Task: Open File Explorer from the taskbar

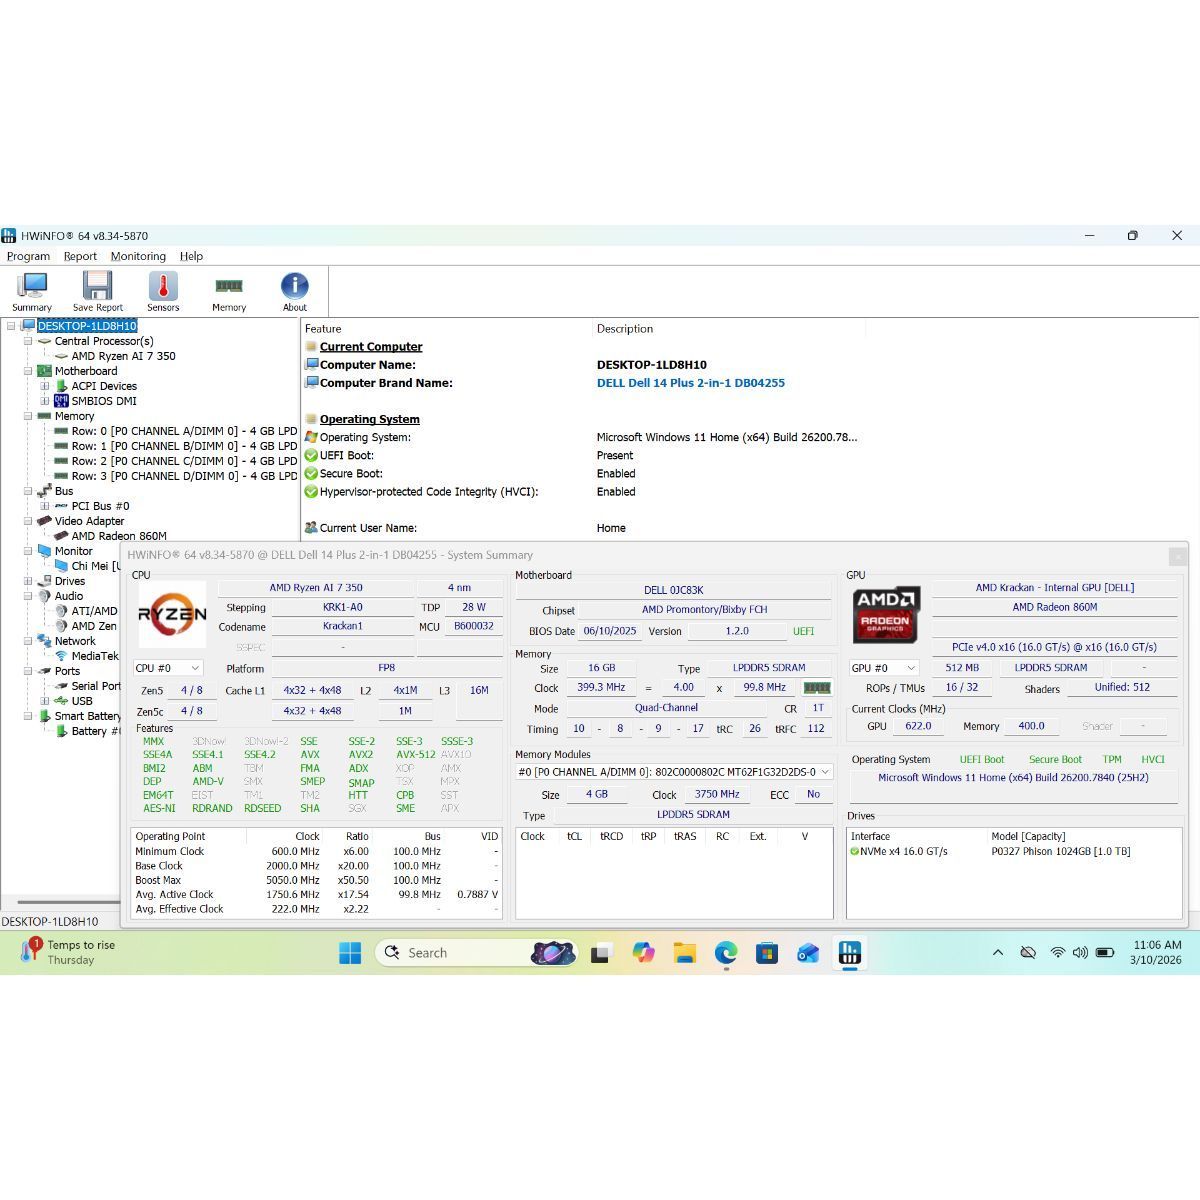Action: point(684,953)
